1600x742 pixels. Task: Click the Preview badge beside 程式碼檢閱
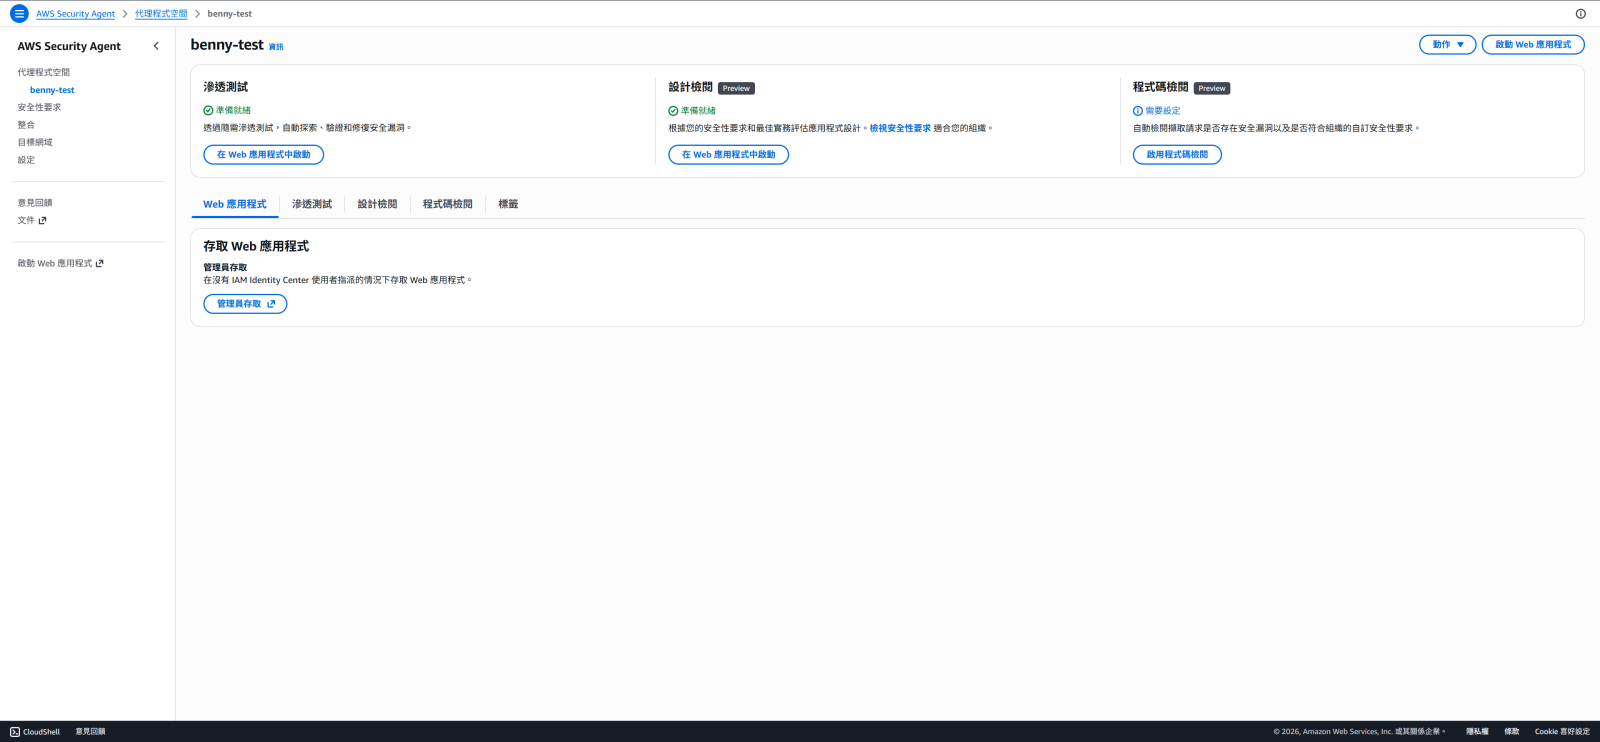coord(1212,89)
